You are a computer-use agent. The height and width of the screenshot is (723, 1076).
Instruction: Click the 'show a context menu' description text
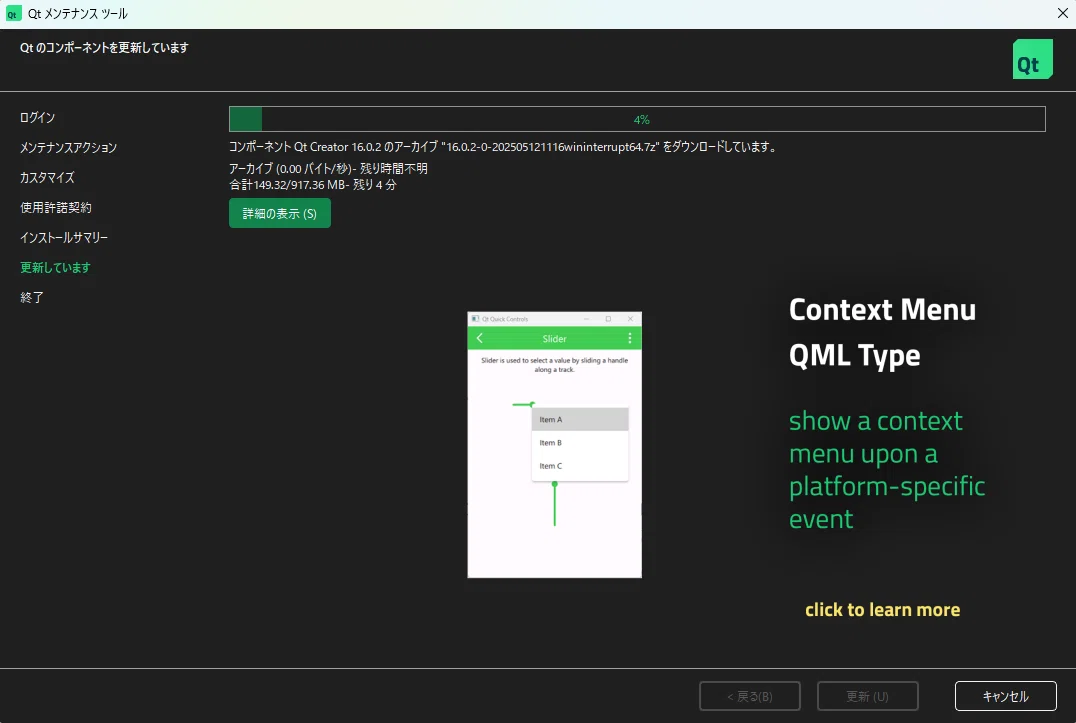[x=887, y=470]
